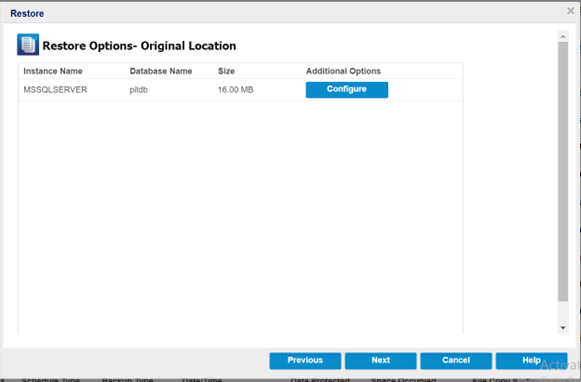581x382 pixels.
Task: Click the Additional Options column header
Action: click(x=343, y=71)
